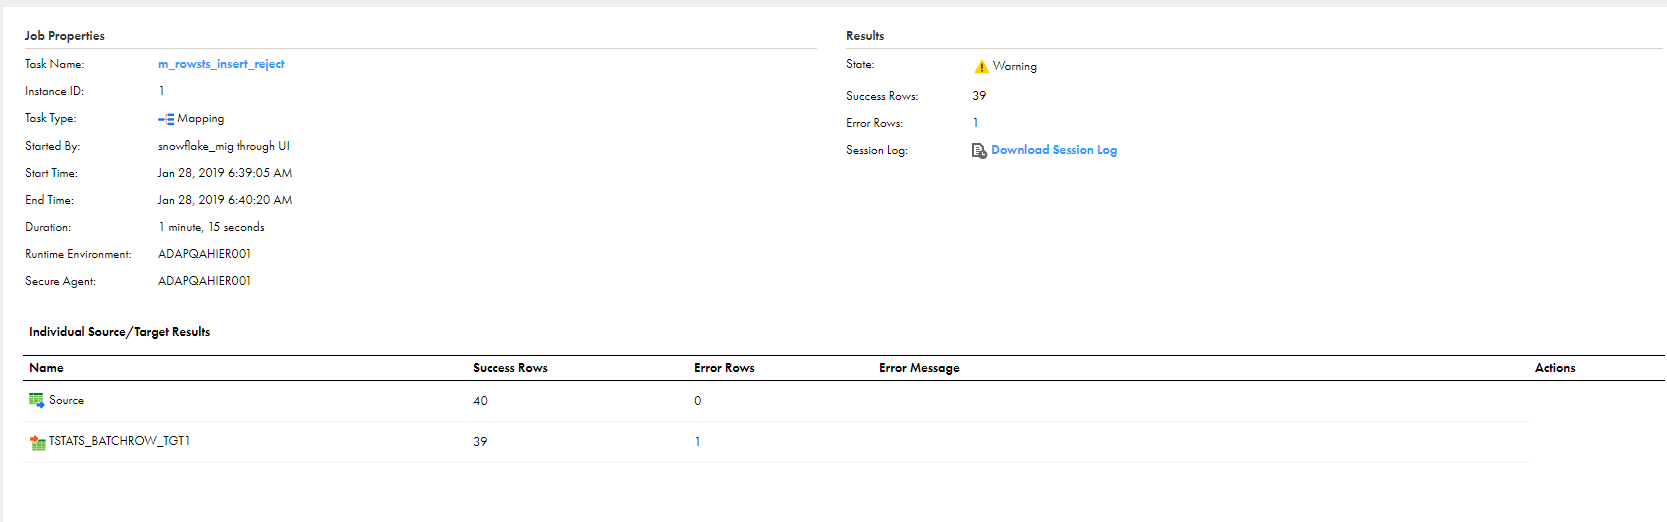Click the End Time value 6:40:20 AM
Screen dimensions: 1667x522
(x=225, y=200)
